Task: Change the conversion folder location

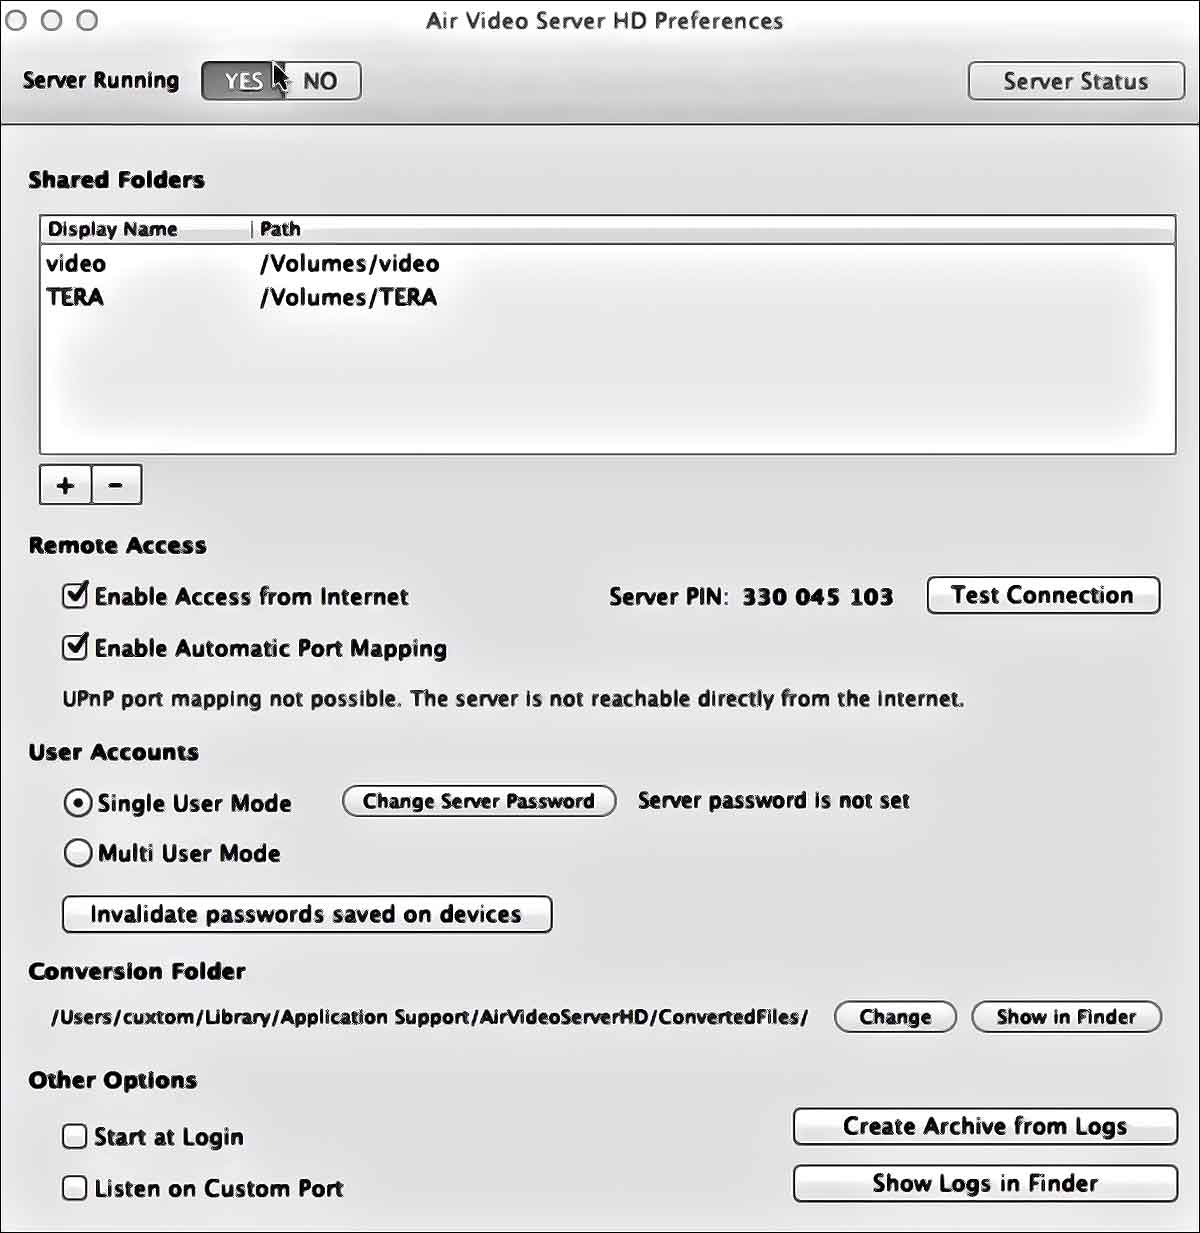Action: [895, 1017]
